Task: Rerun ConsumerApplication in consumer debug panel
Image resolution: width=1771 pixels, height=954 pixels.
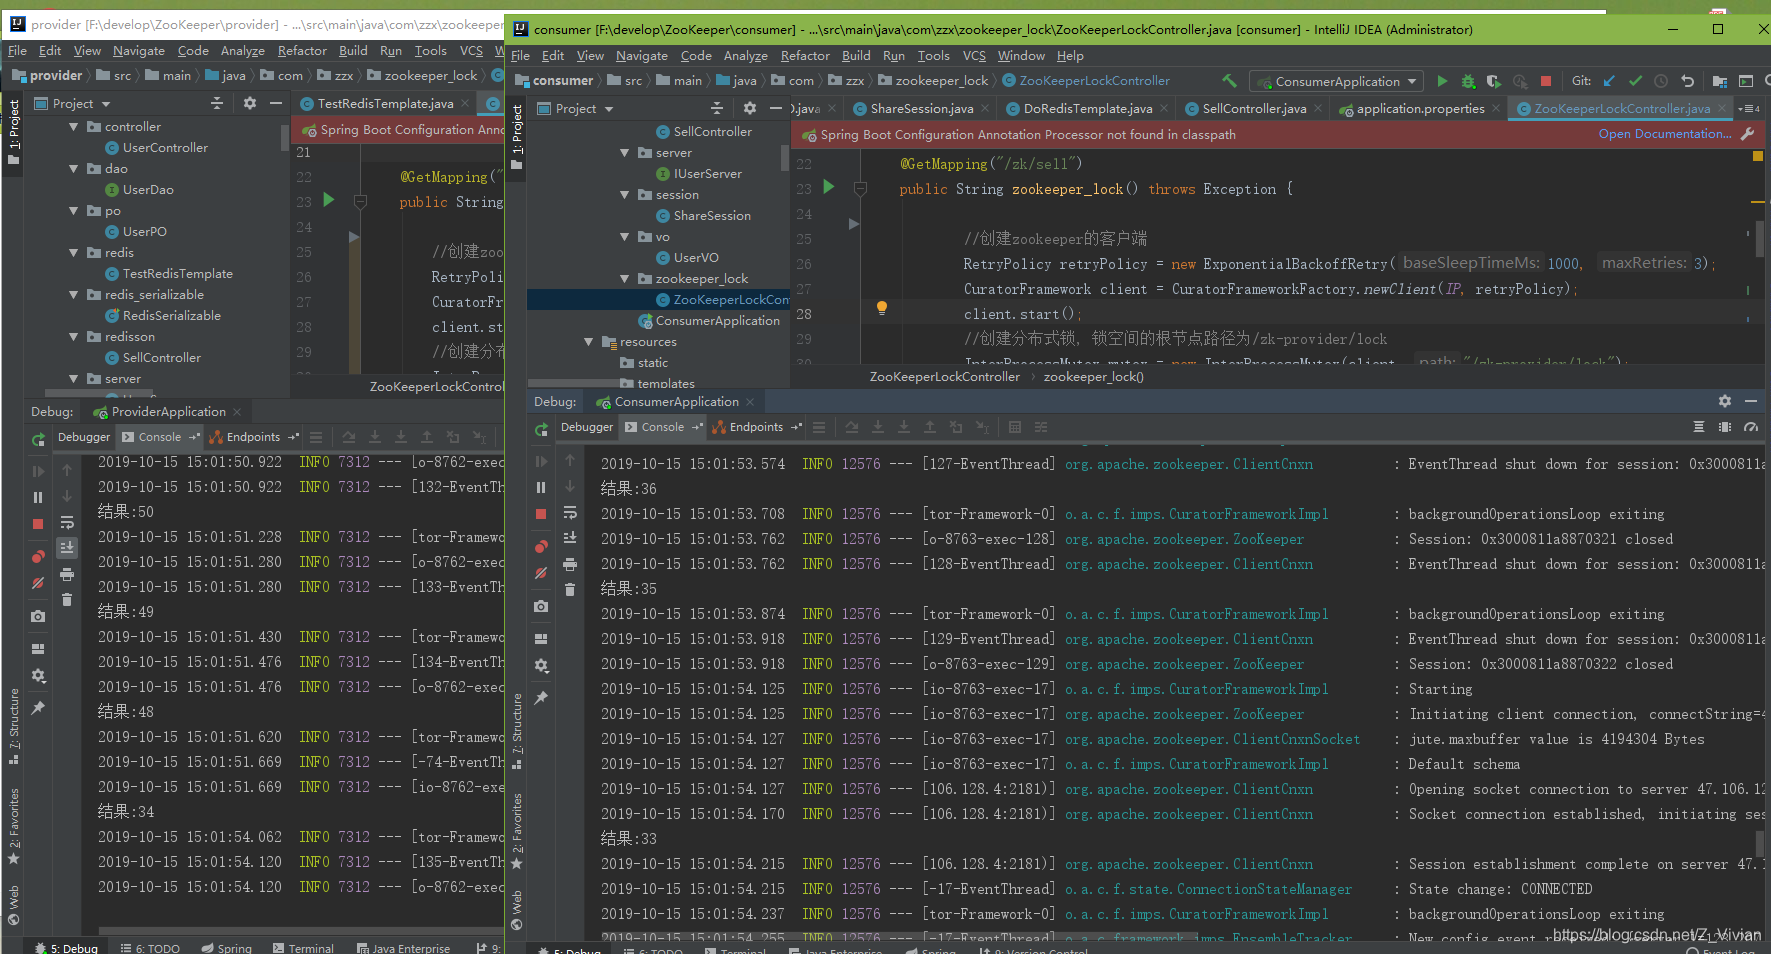Action: point(541,429)
